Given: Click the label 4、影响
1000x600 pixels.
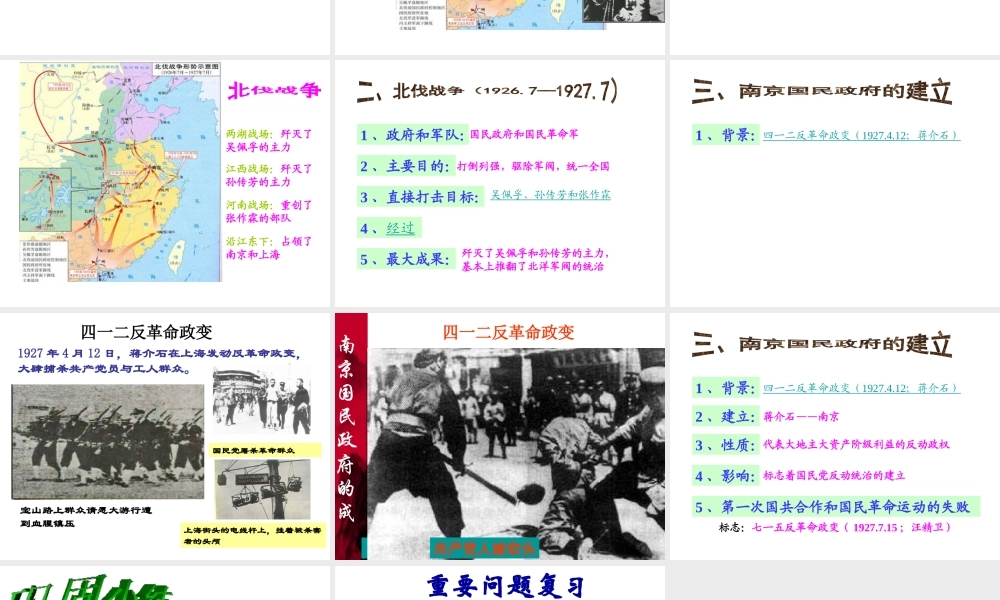Looking at the screenshot, I should click(726, 476).
